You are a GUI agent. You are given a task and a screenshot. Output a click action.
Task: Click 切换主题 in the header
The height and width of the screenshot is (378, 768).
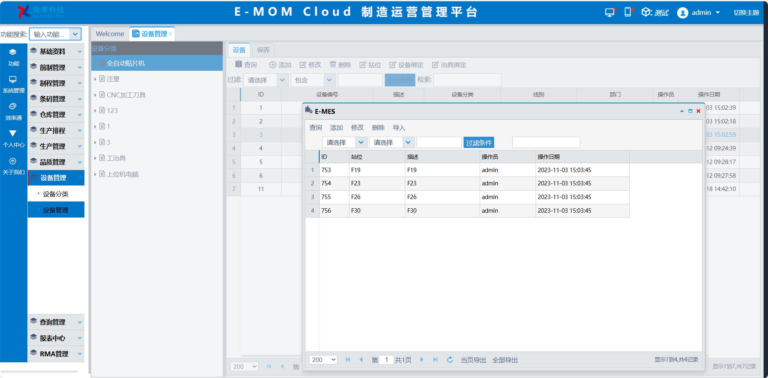(x=746, y=13)
